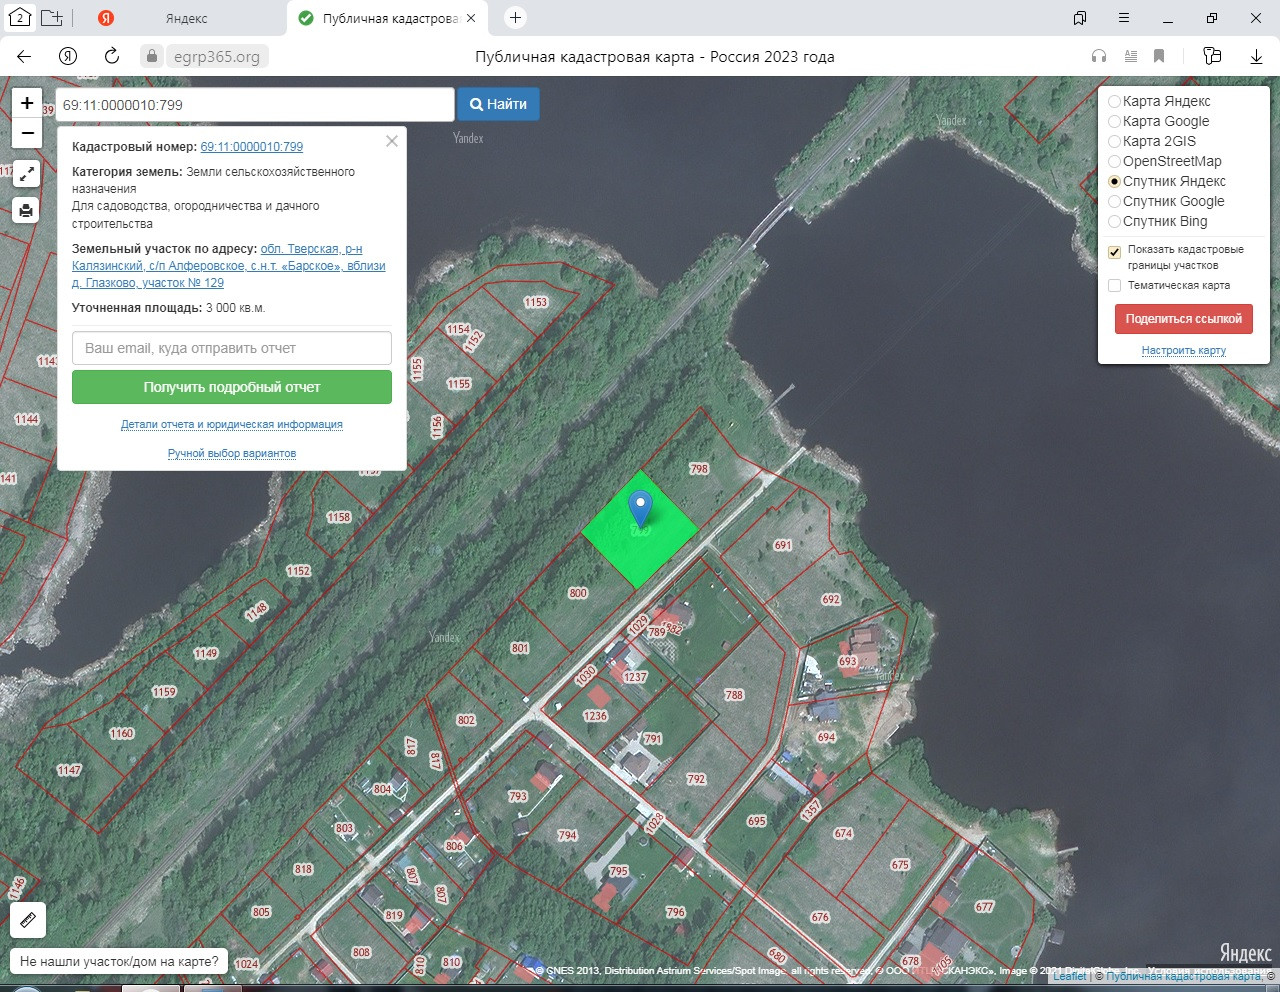Open fullscreen map mode icon
Screen dimensions: 1280x992
point(27,174)
